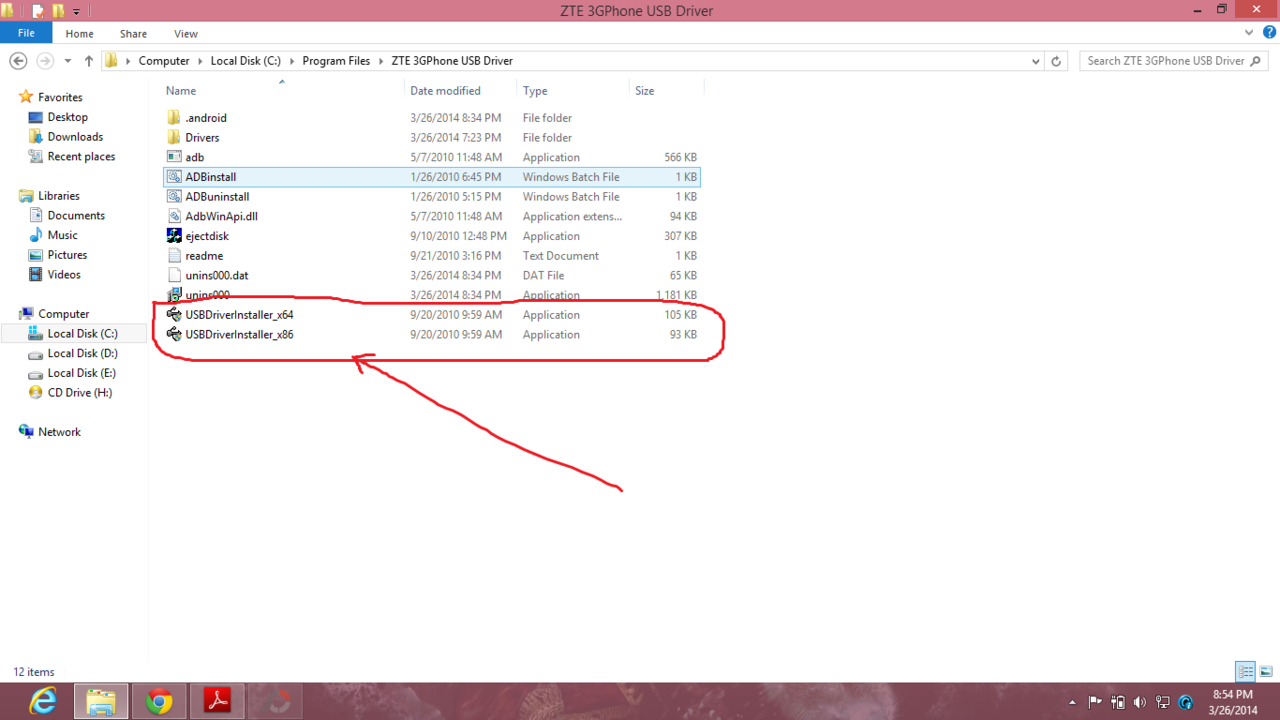1280x720 pixels.
Task: Show hidden system tray icons
Action: pos(1072,702)
